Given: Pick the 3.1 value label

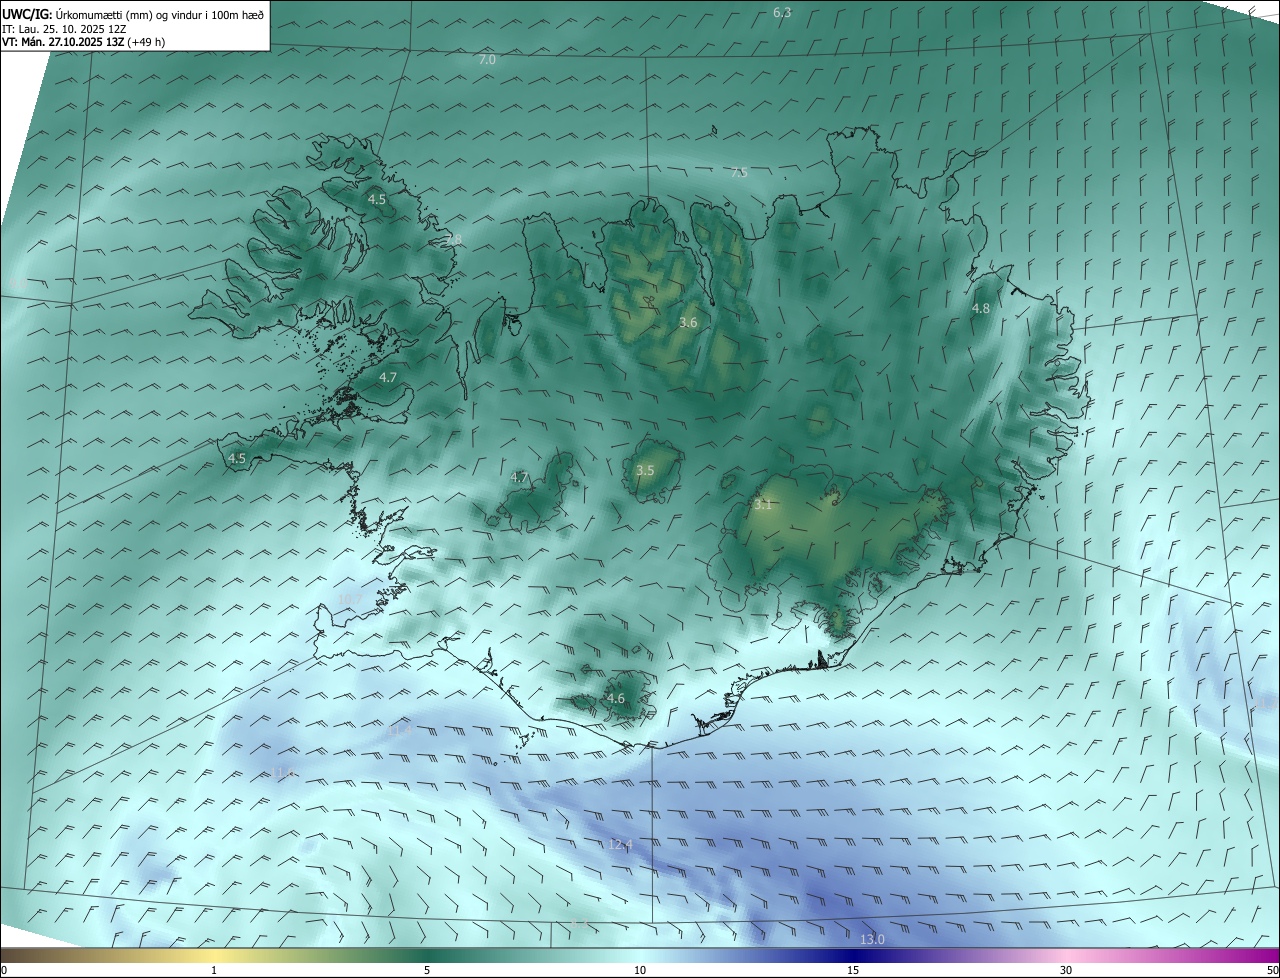Looking at the screenshot, I should 763,505.
